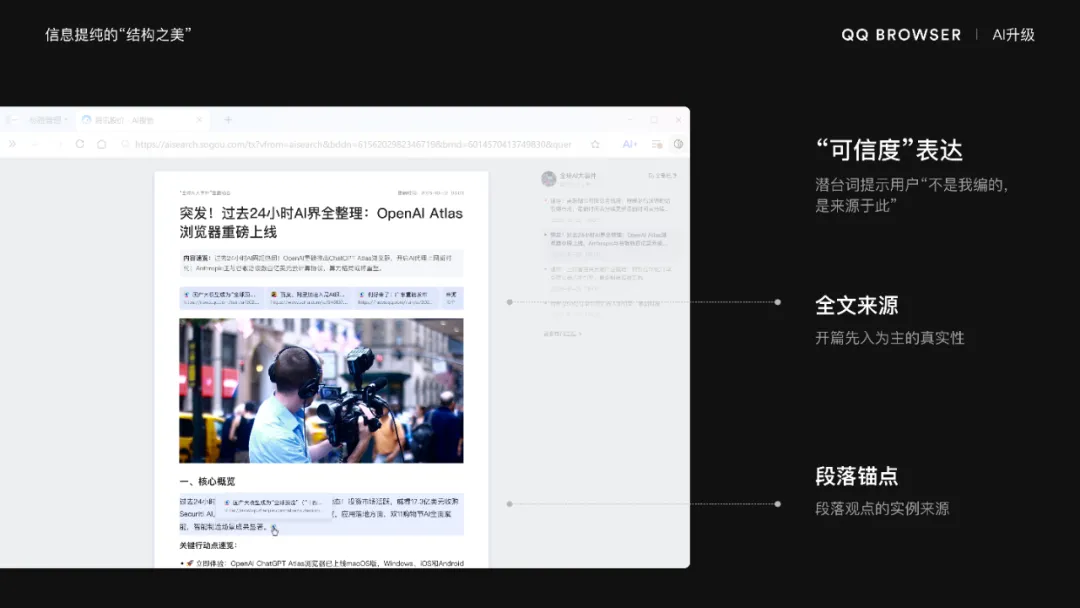1080x608 pixels.
Task: Click the new tab plus icon
Action: 228,120
